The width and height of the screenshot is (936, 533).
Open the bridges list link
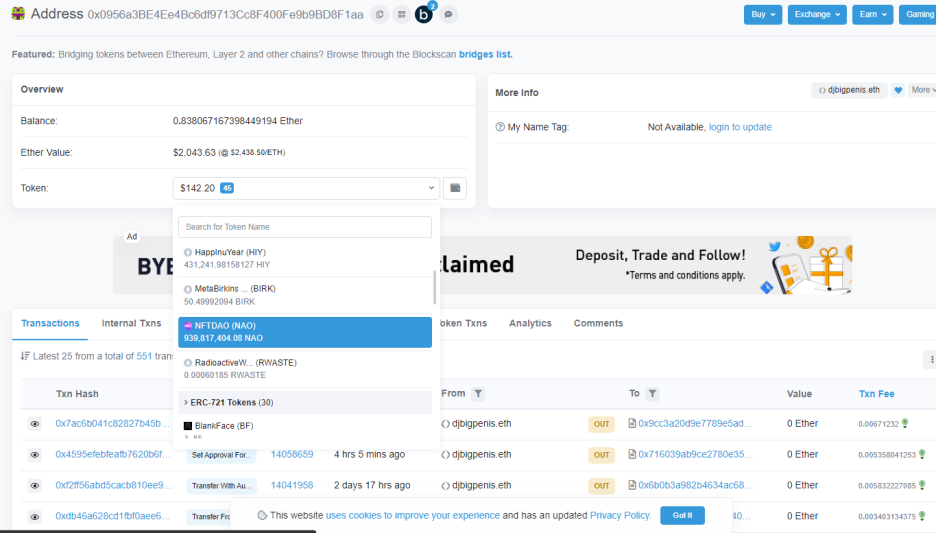(485, 54)
